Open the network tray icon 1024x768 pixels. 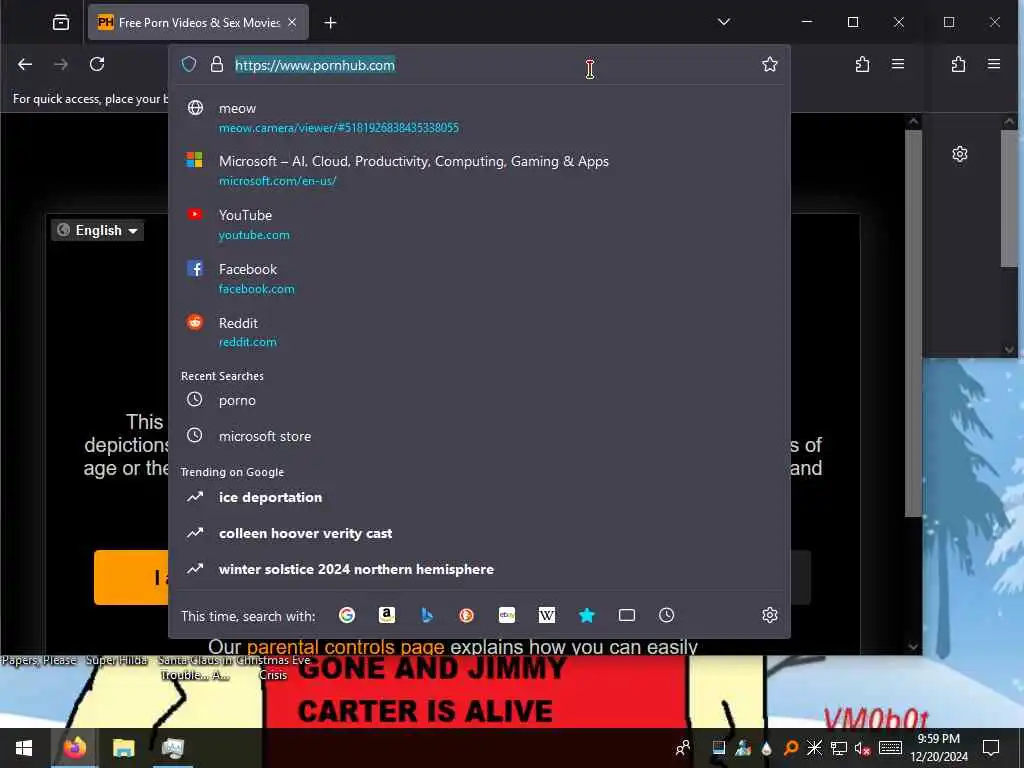[x=839, y=748]
